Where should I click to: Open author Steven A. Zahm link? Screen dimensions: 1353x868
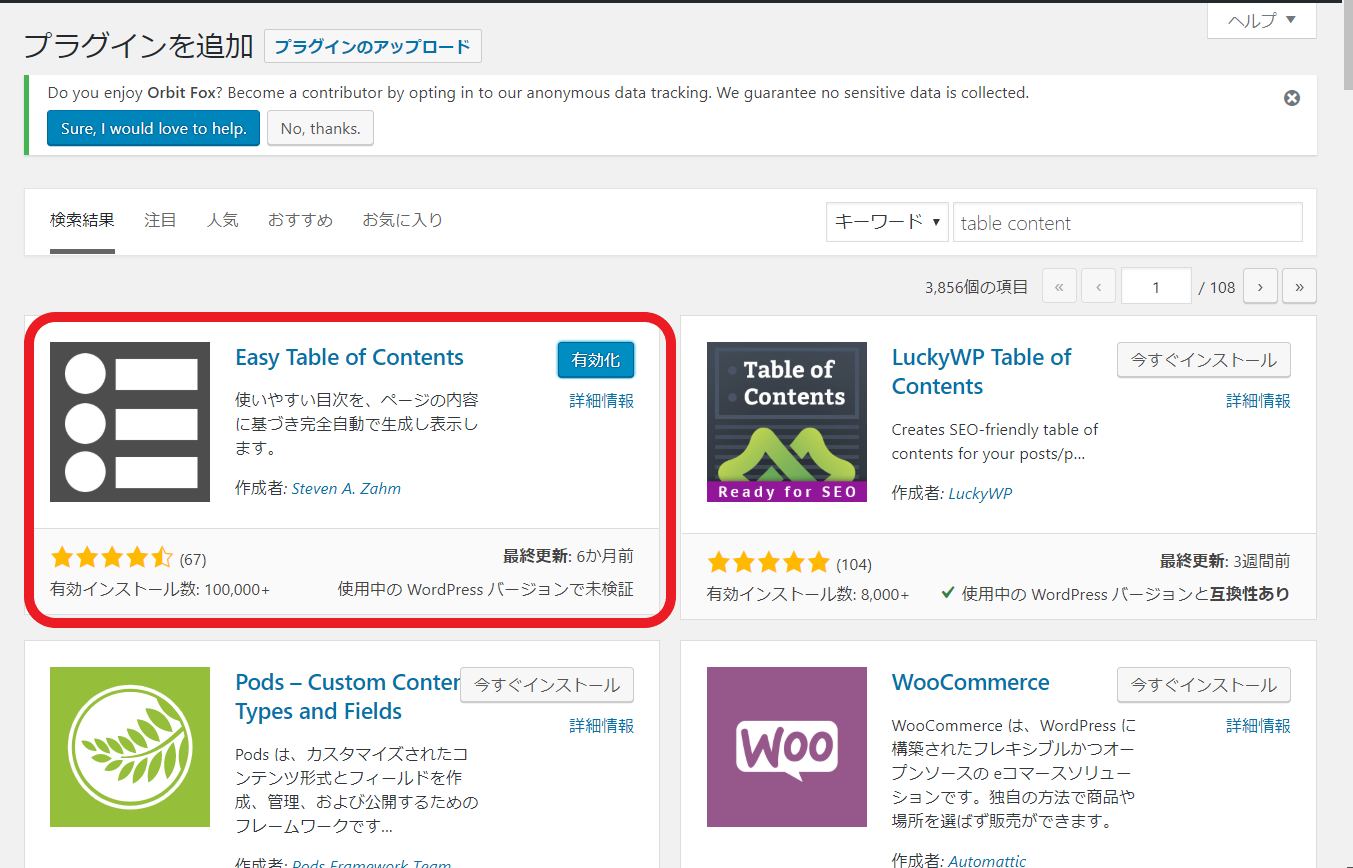(x=346, y=489)
